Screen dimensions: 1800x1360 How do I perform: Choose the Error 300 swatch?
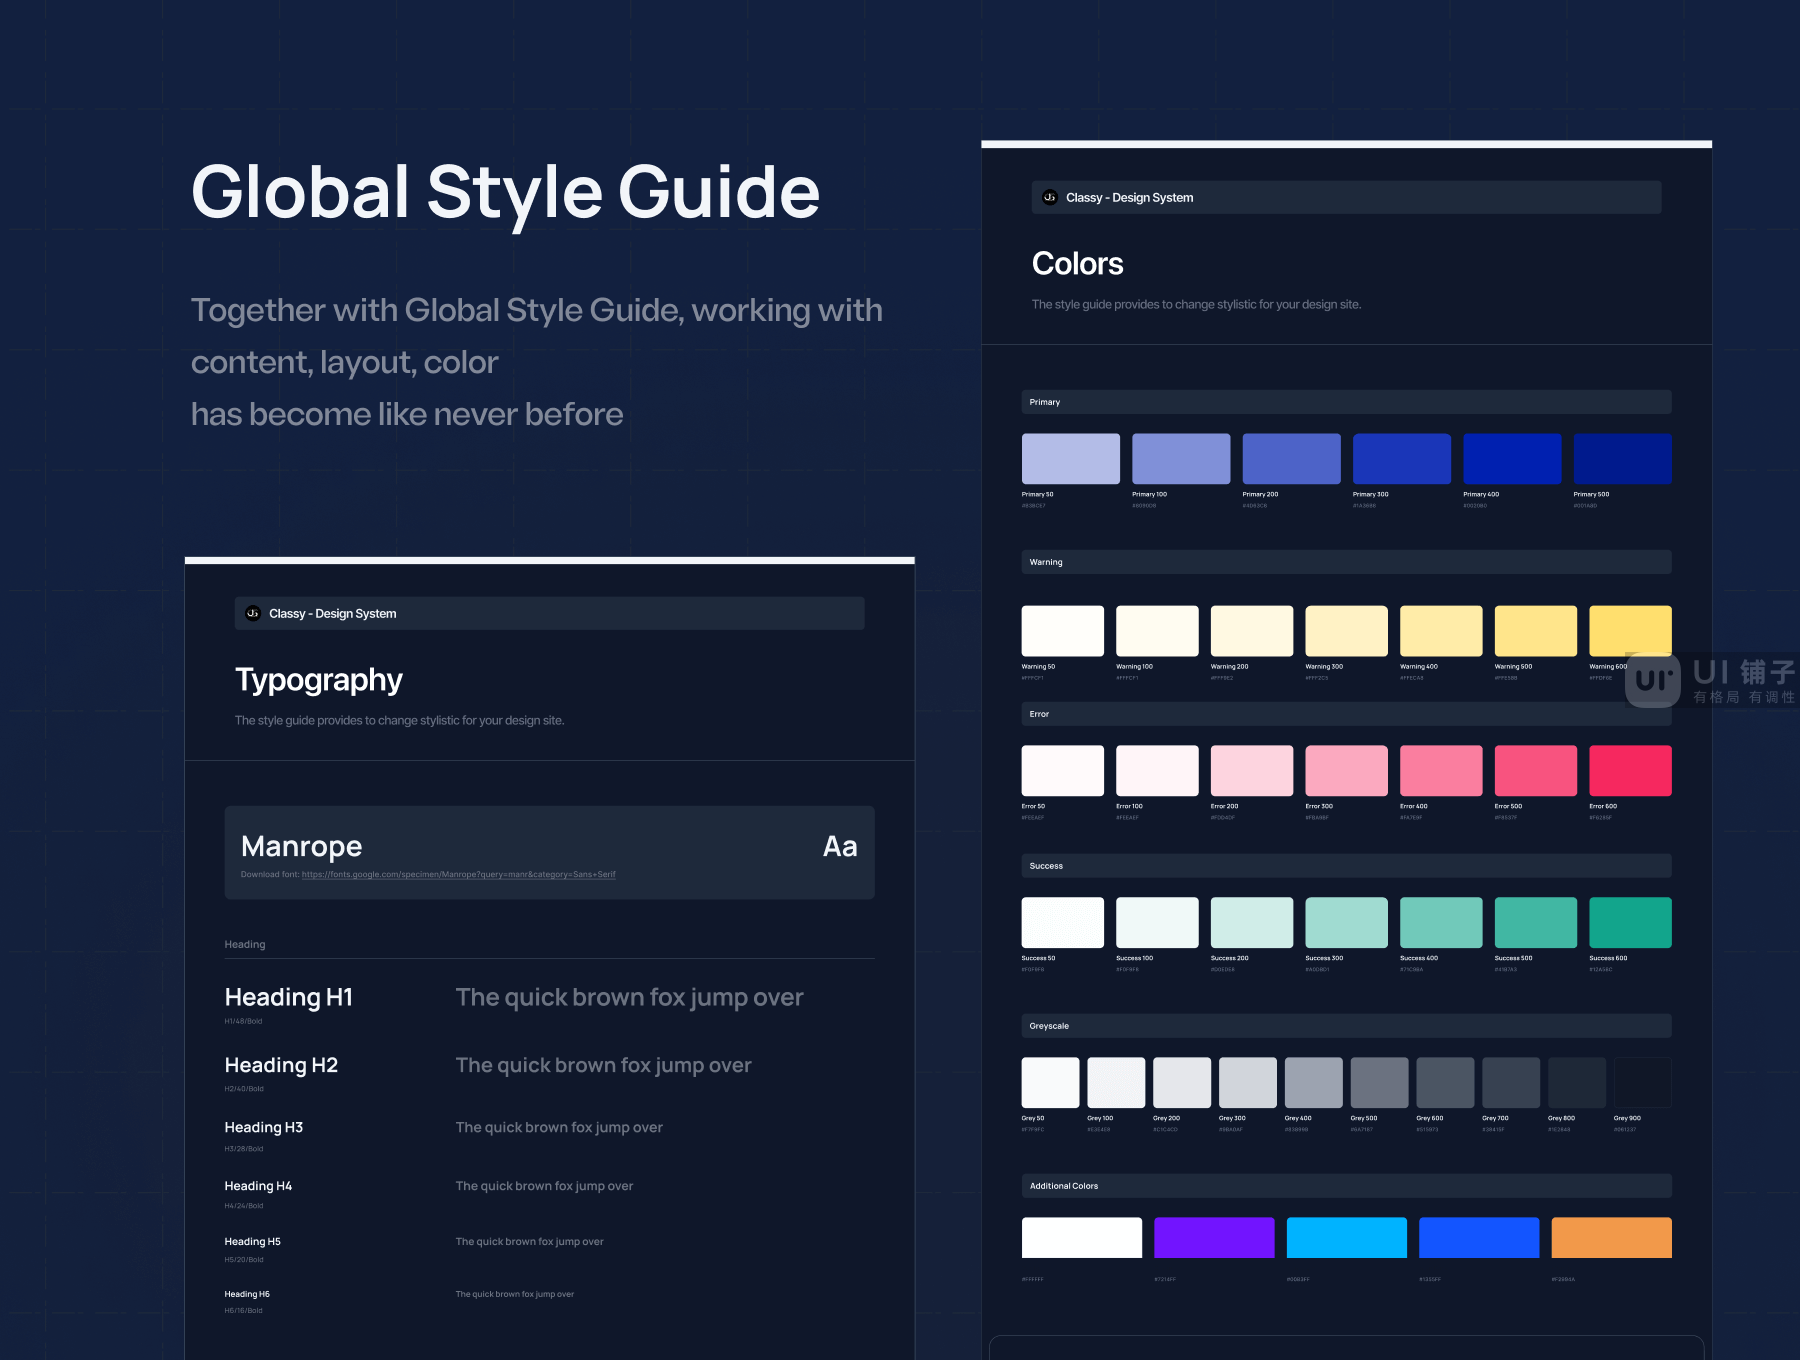(x=1346, y=771)
